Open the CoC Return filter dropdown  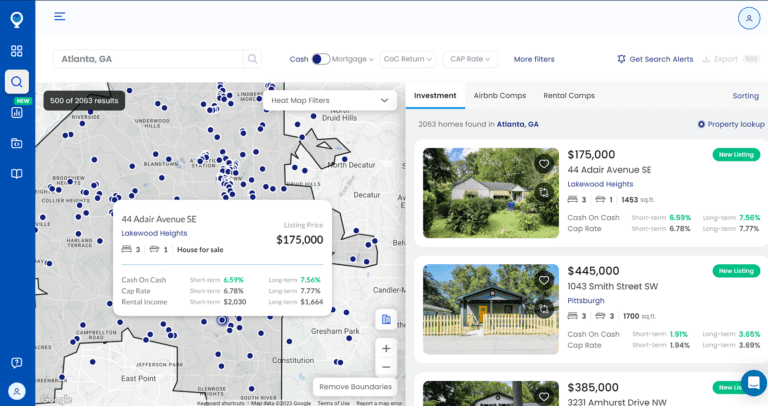coord(407,59)
